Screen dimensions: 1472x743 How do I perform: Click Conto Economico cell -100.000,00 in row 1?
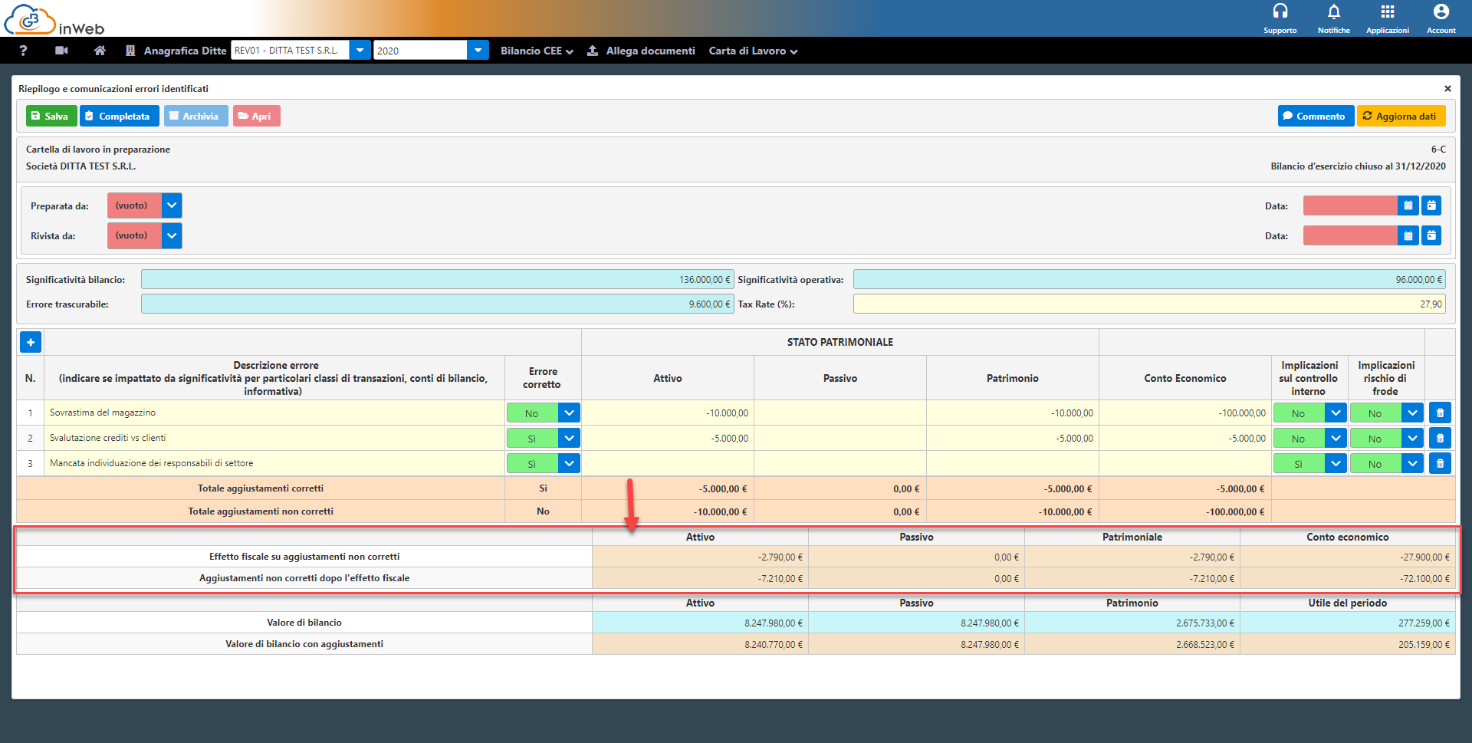pos(1185,412)
